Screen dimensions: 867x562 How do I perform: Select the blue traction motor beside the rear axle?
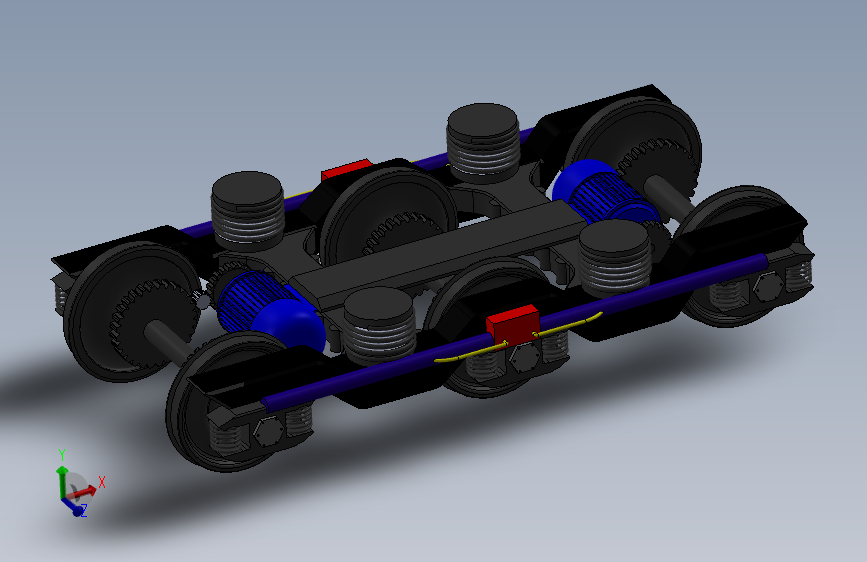[604, 191]
